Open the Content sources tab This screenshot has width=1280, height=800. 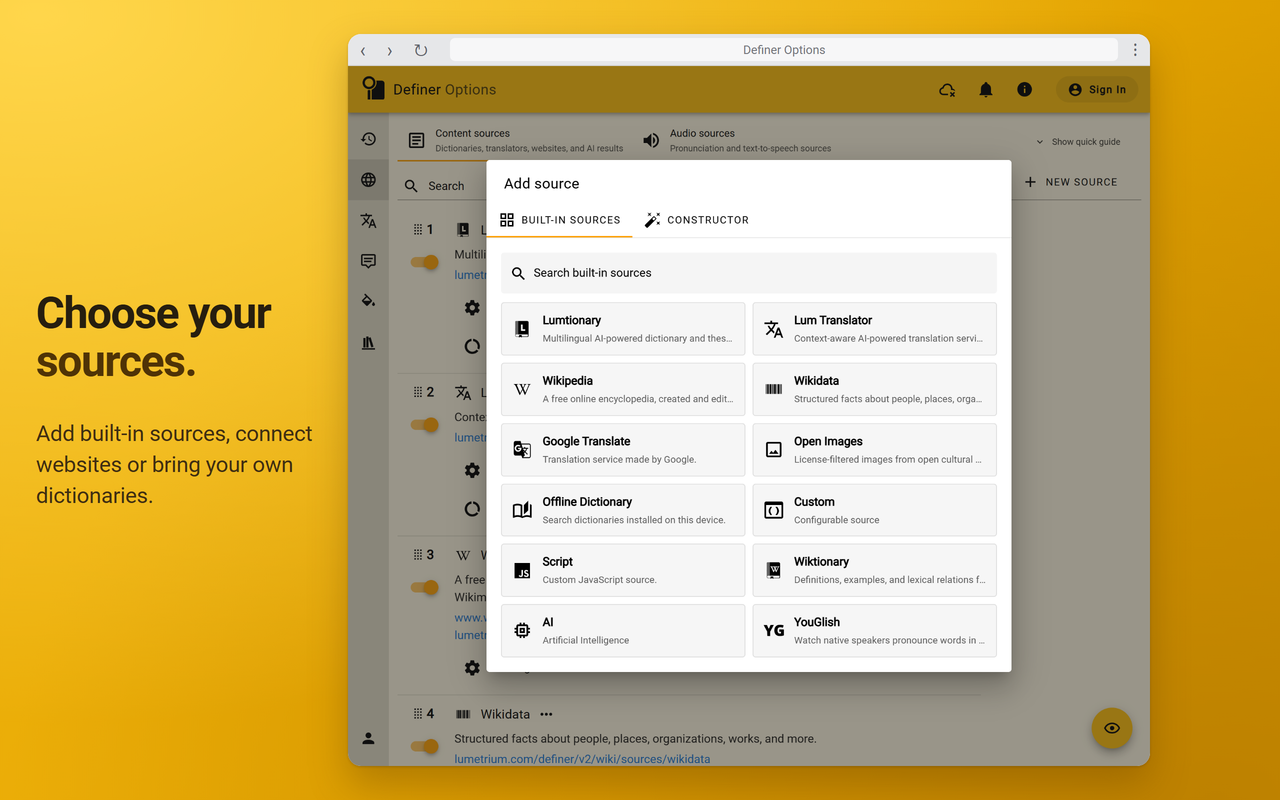515,141
